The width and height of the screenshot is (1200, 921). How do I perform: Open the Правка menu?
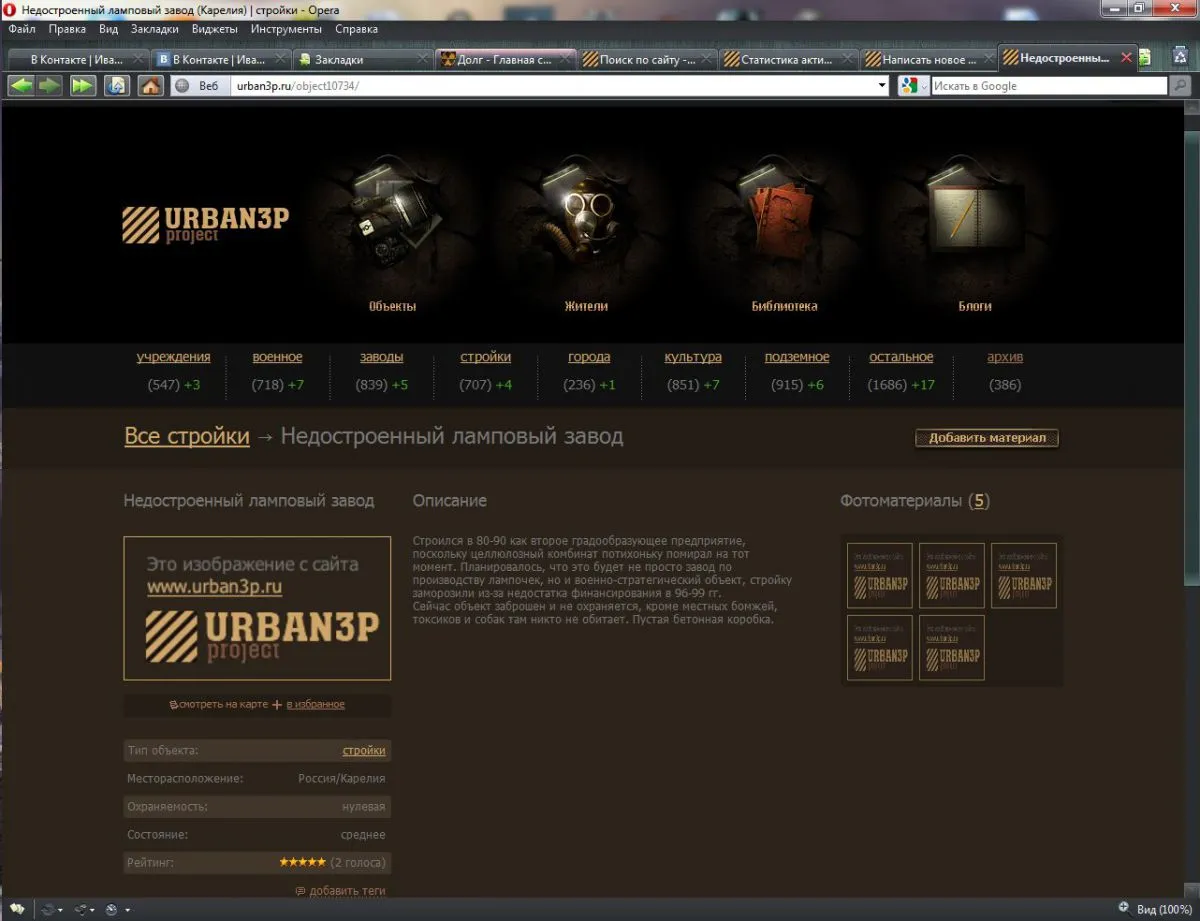click(67, 29)
